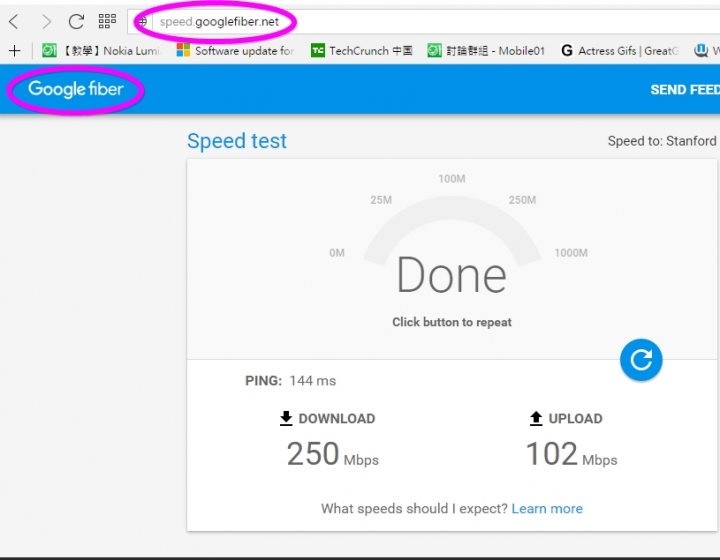Open the 討論群組 - Mobile01 bookmark
Viewport: 720px width, 560px height.
(486, 50)
